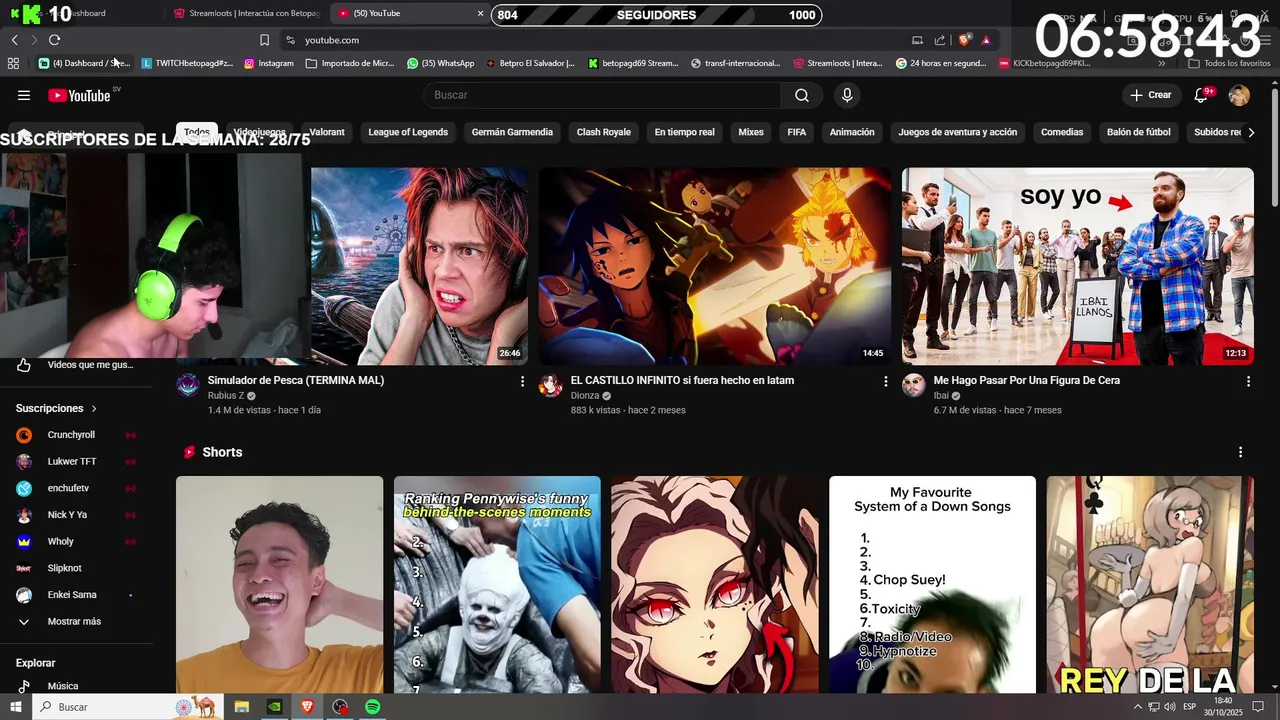Open the Windows notification center
The image size is (1280, 720).
tap(1258, 707)
